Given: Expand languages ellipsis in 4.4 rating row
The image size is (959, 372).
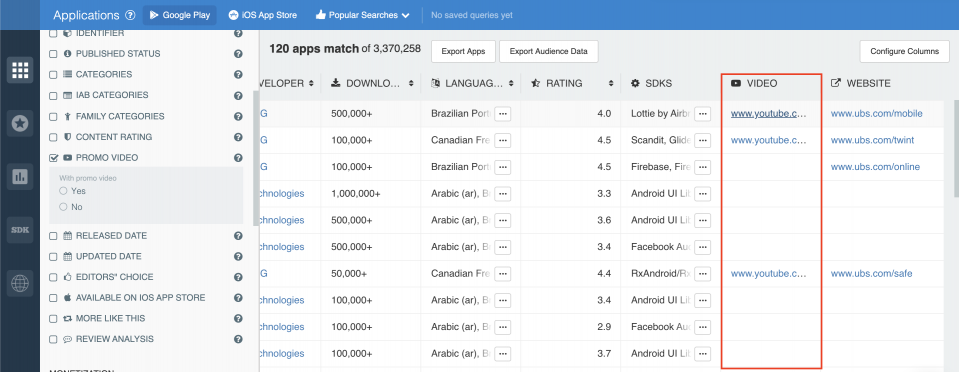Looking at the screenshot, I should 503,273.
